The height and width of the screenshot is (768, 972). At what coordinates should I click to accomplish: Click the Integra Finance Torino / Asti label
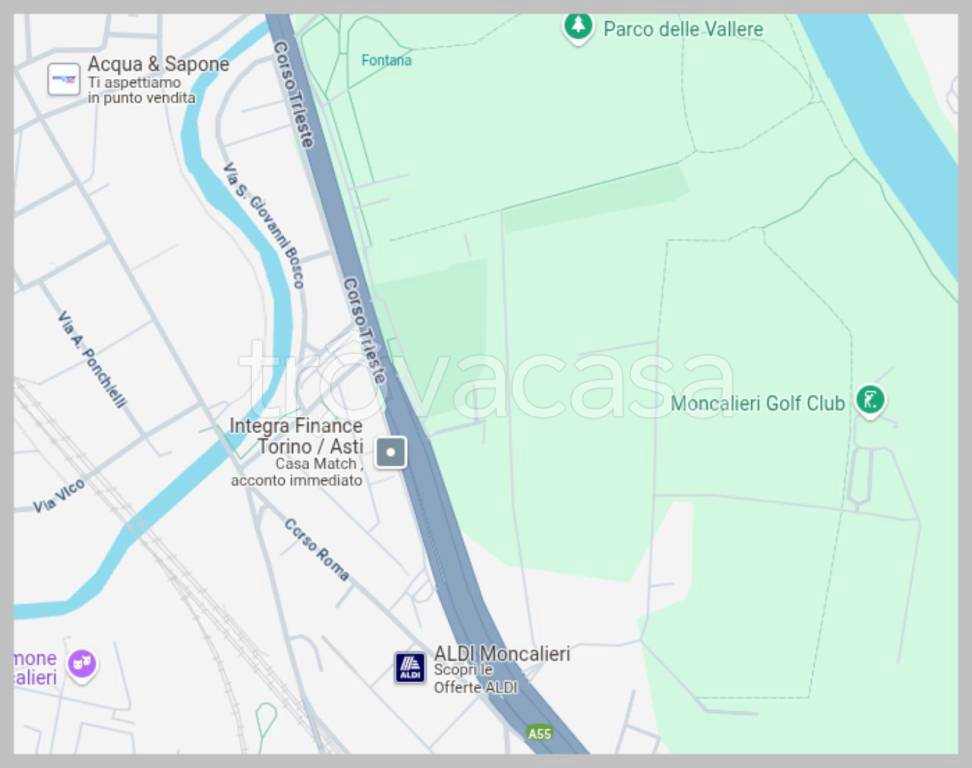296,436
